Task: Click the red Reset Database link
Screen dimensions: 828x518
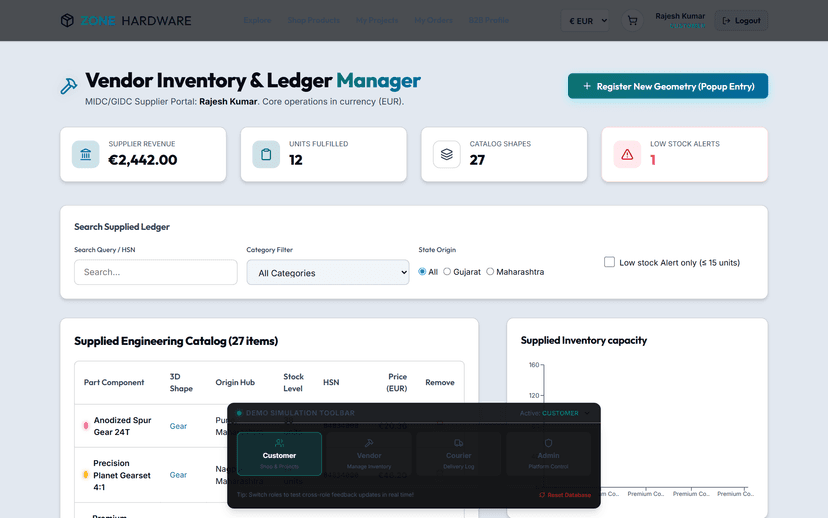Action: click(564, 495)
